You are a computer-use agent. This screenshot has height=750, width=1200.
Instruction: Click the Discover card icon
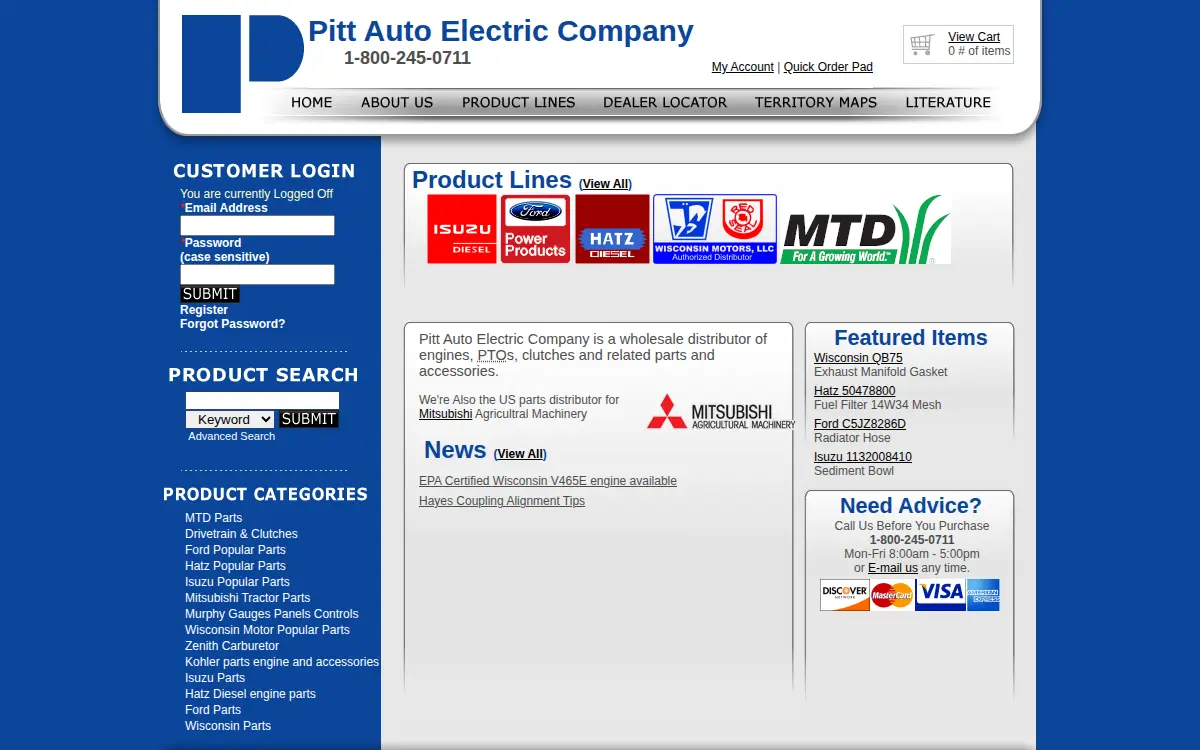pyautogui.click(x=845, y=595)
